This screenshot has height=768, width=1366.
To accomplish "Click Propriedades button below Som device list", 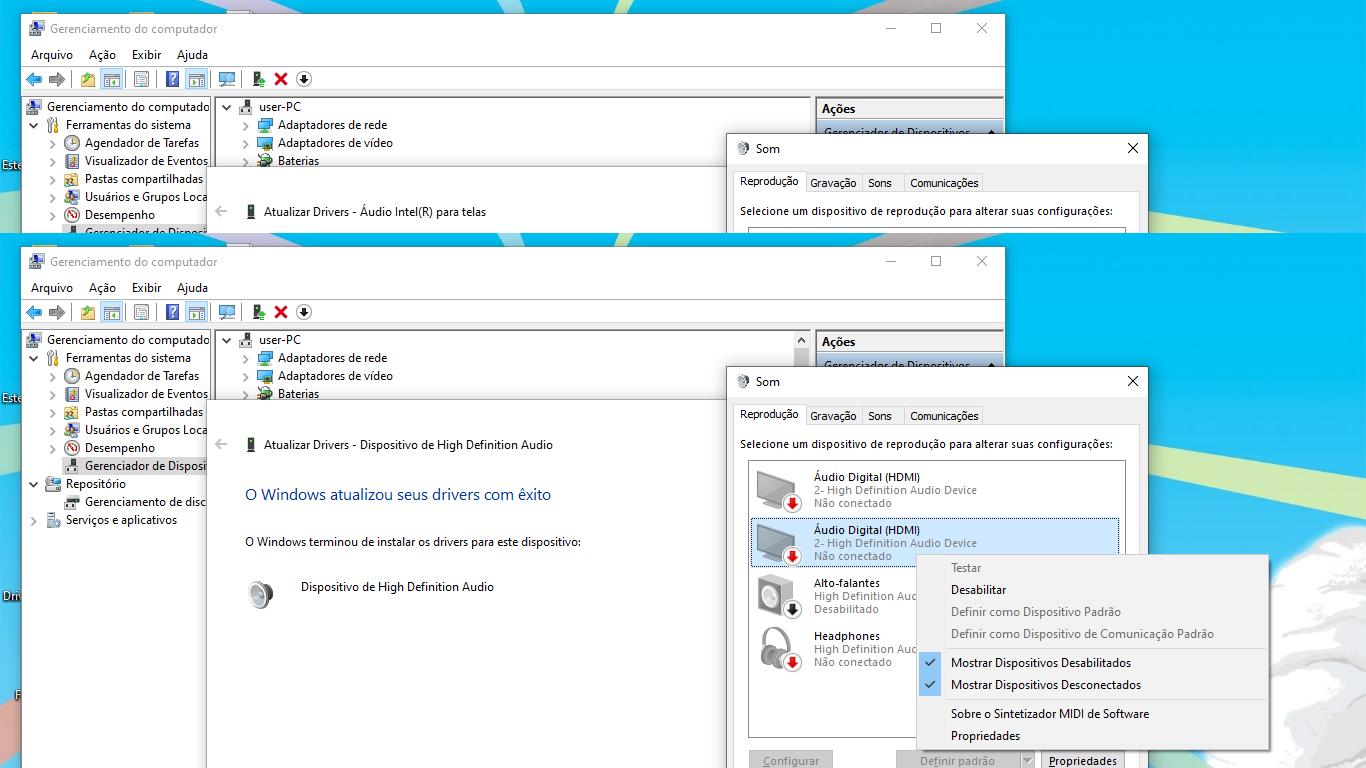I will click(x=1083, y=760).
